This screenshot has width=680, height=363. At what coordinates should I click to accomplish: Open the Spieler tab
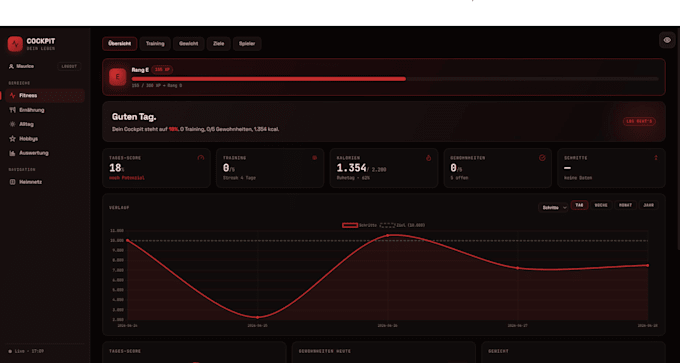[247, 44]
